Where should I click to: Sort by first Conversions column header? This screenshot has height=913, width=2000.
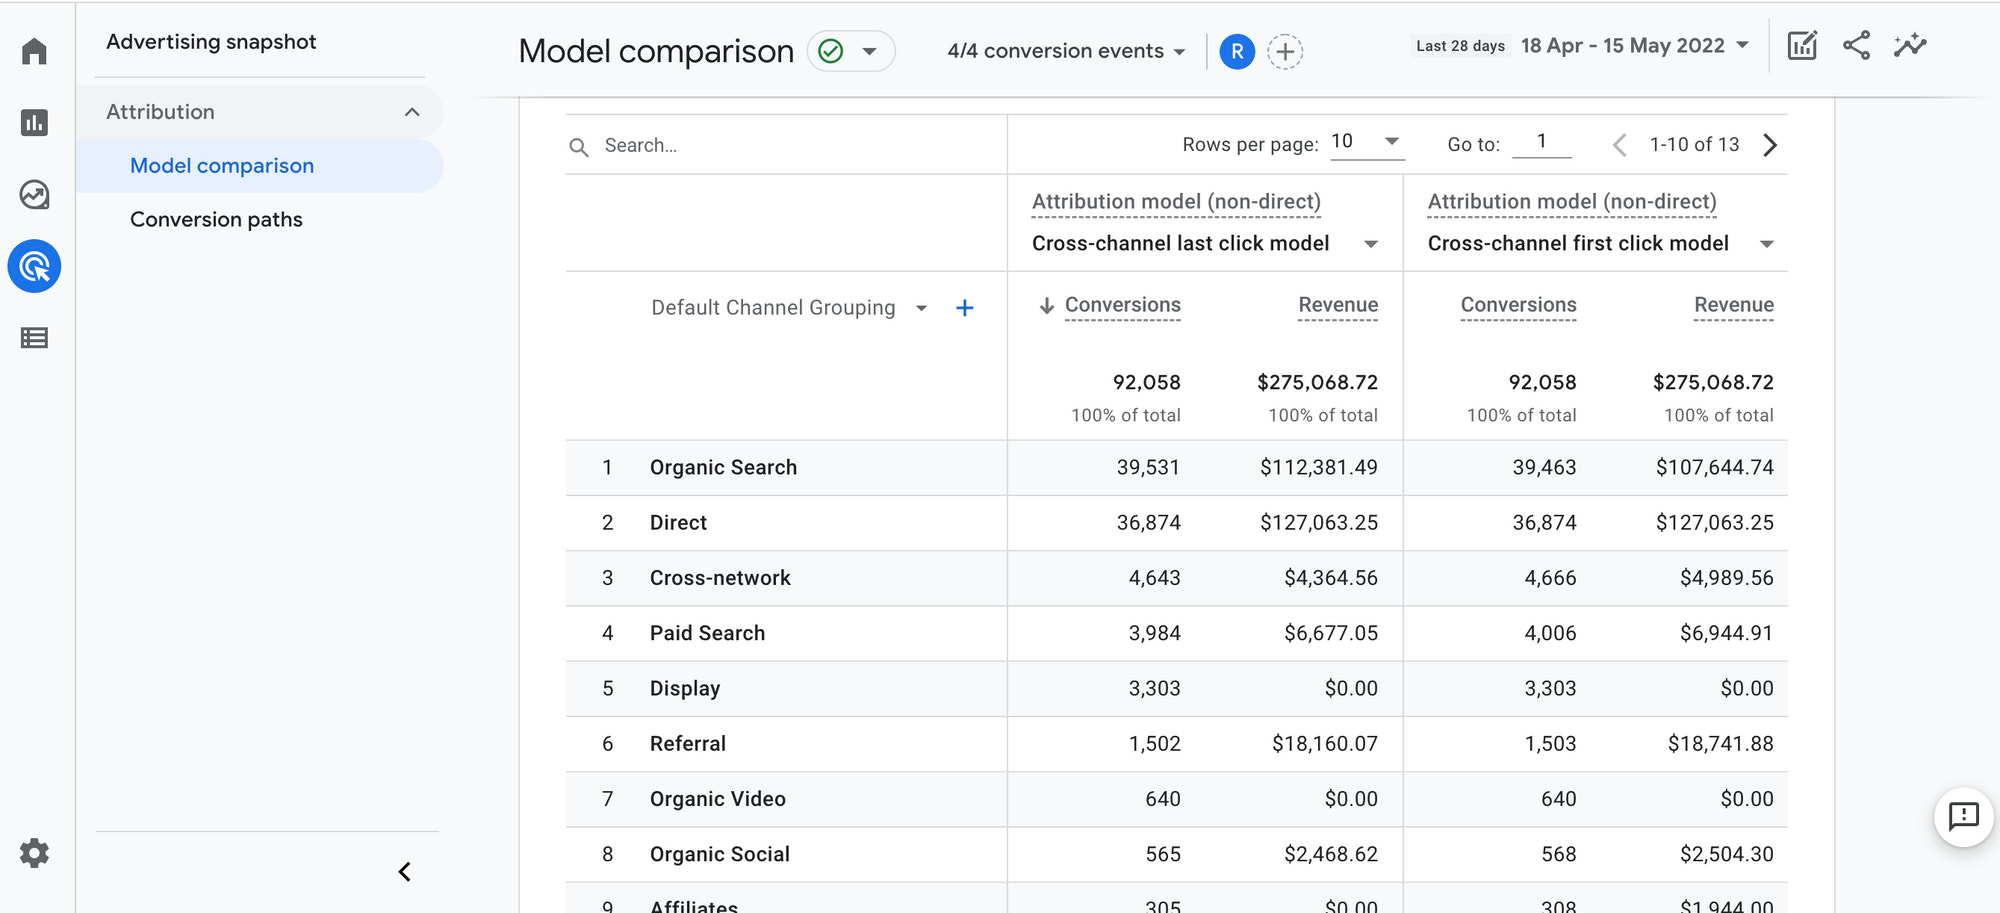[1121, 305]
